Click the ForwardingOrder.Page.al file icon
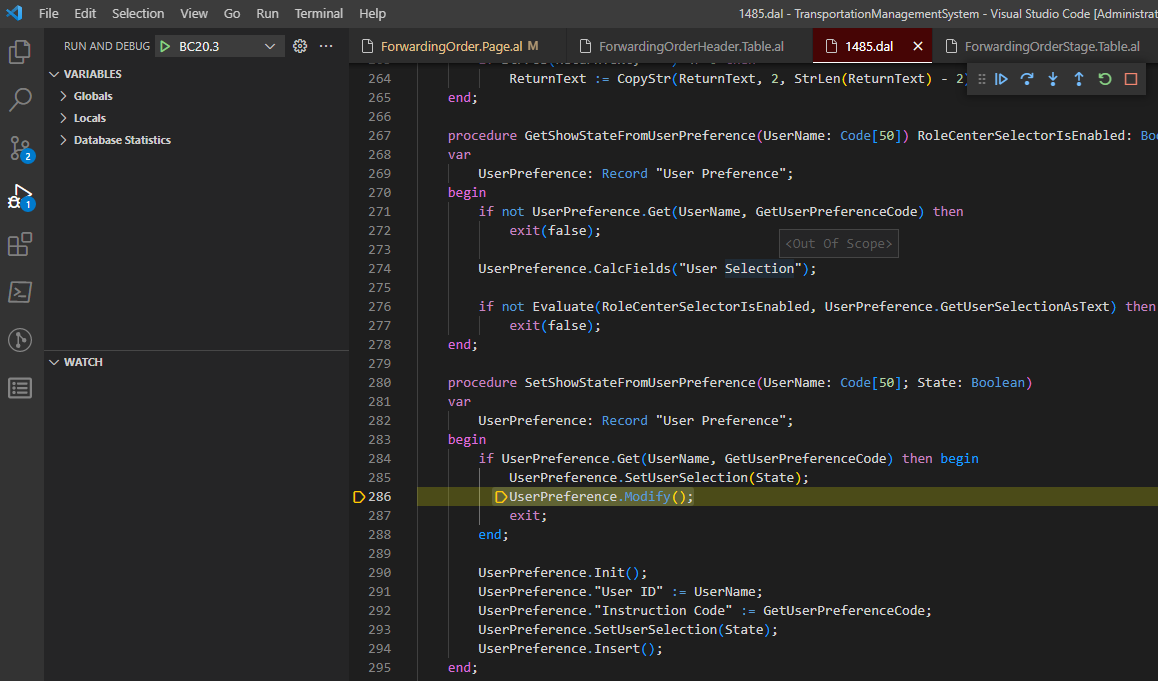This screenshot has height=681, width=1158. click(367, 47)
